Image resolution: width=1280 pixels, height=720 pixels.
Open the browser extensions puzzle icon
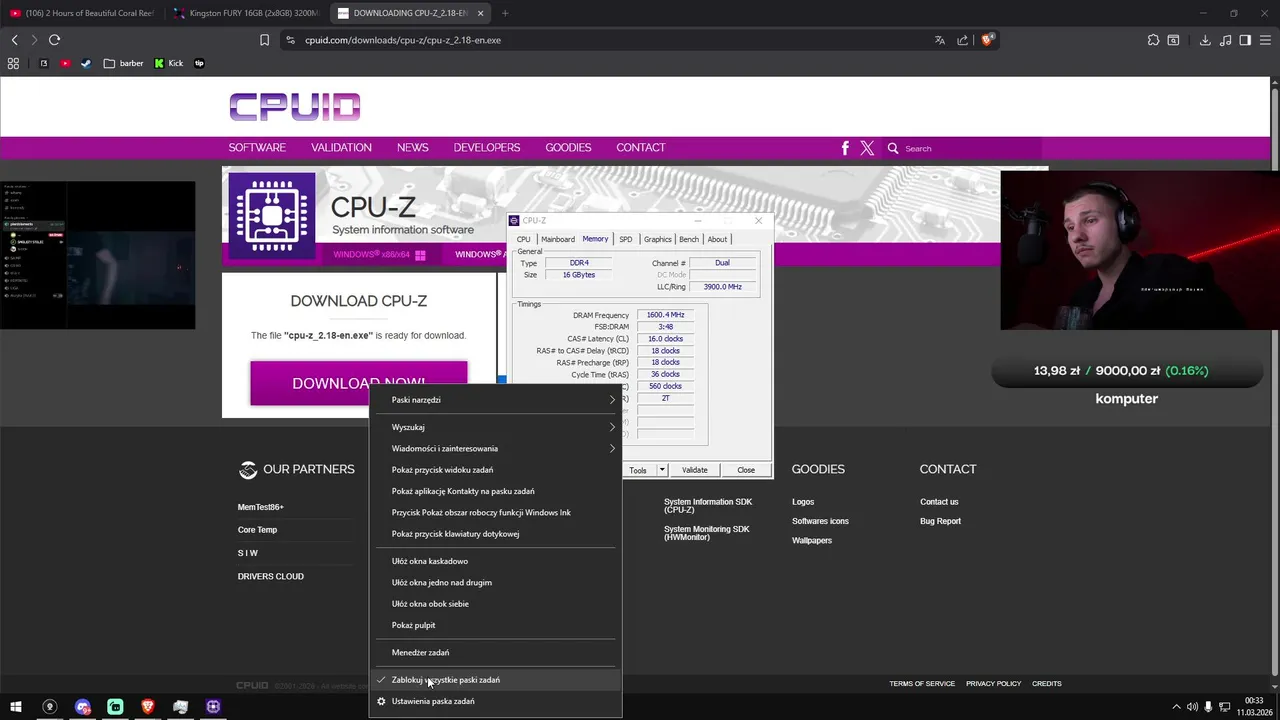point(1153,40)
